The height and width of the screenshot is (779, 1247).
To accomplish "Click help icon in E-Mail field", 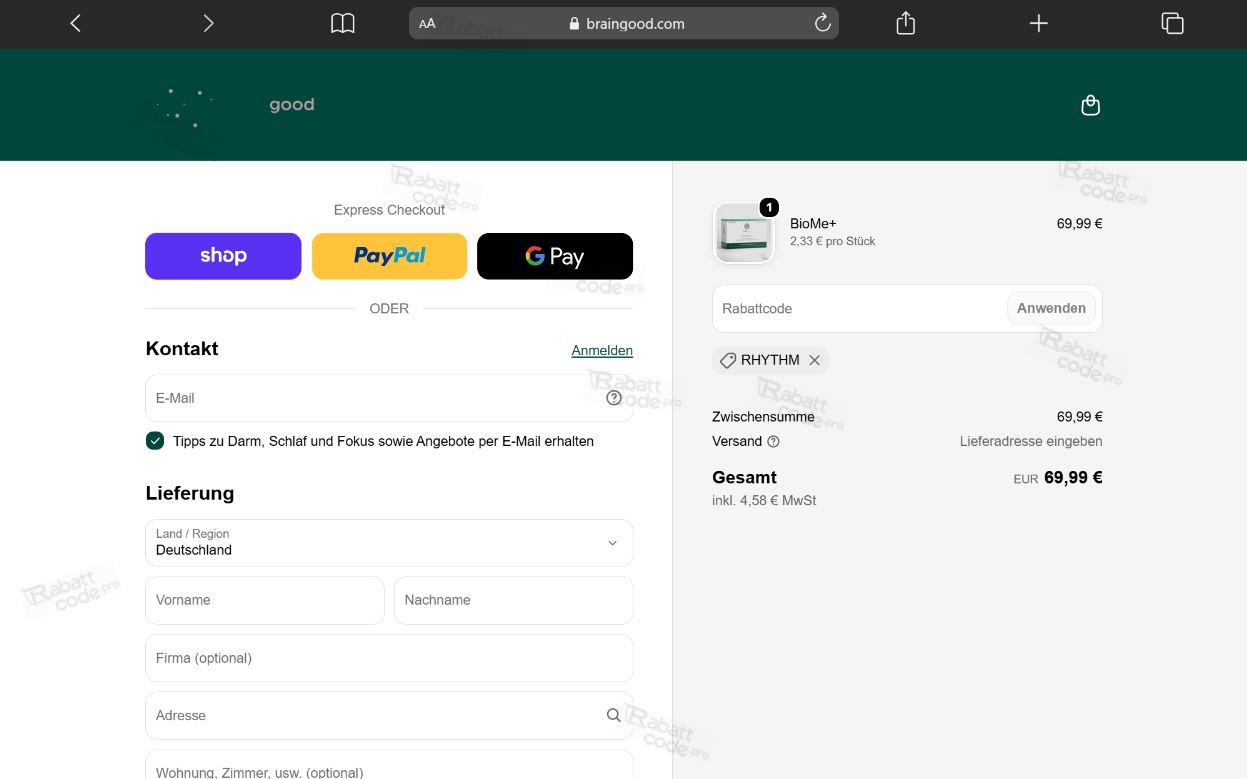I will (x=614, y=398).
